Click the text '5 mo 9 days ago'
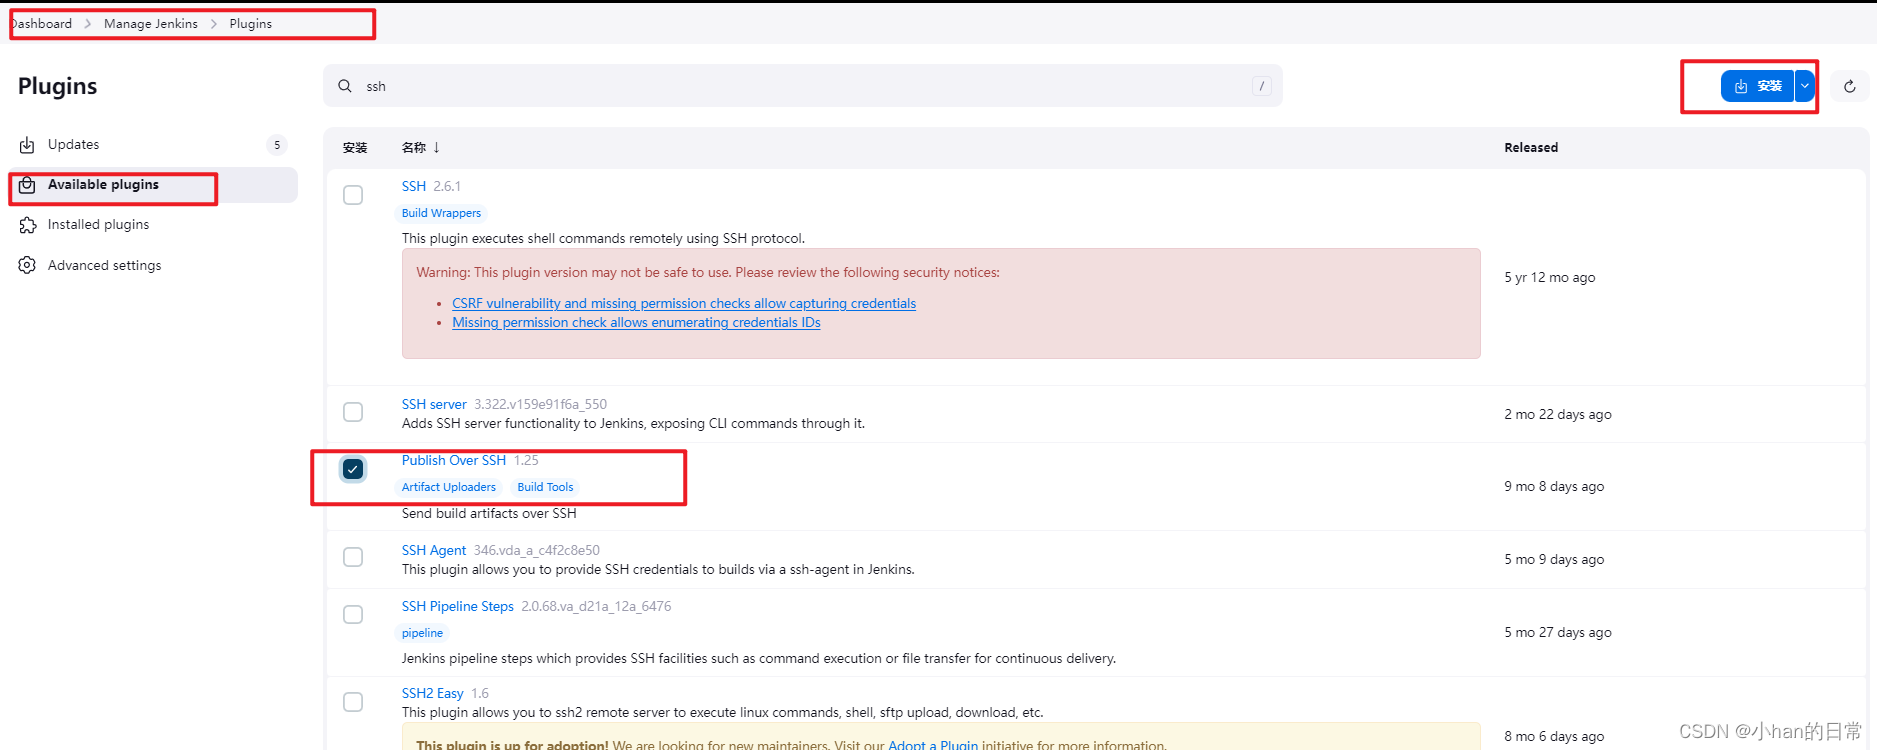This screenshot has height=750, width=1877. click(x=1554, y=559)
